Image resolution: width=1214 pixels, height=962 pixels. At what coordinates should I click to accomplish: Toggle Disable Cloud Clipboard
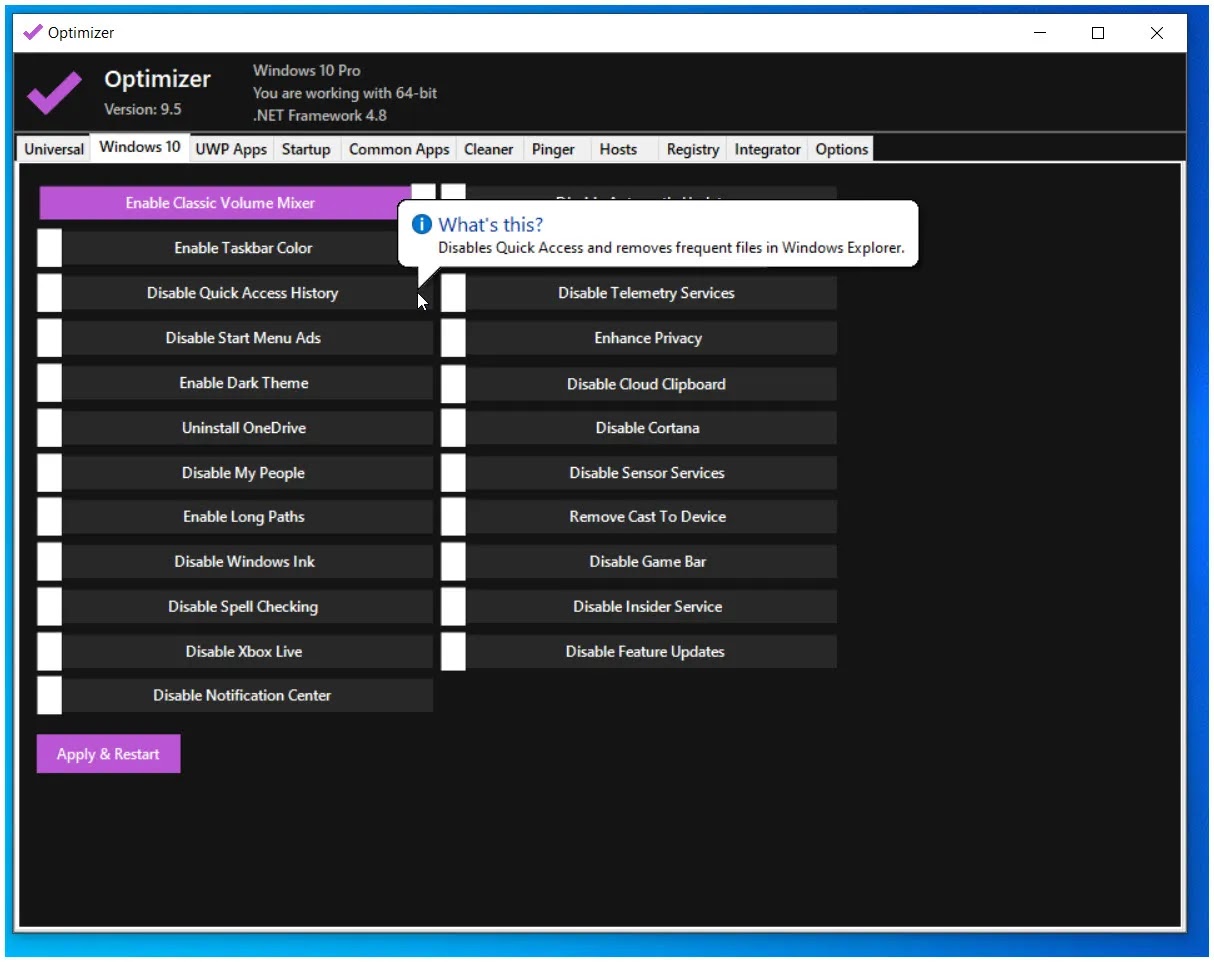(x=639, y=384)
